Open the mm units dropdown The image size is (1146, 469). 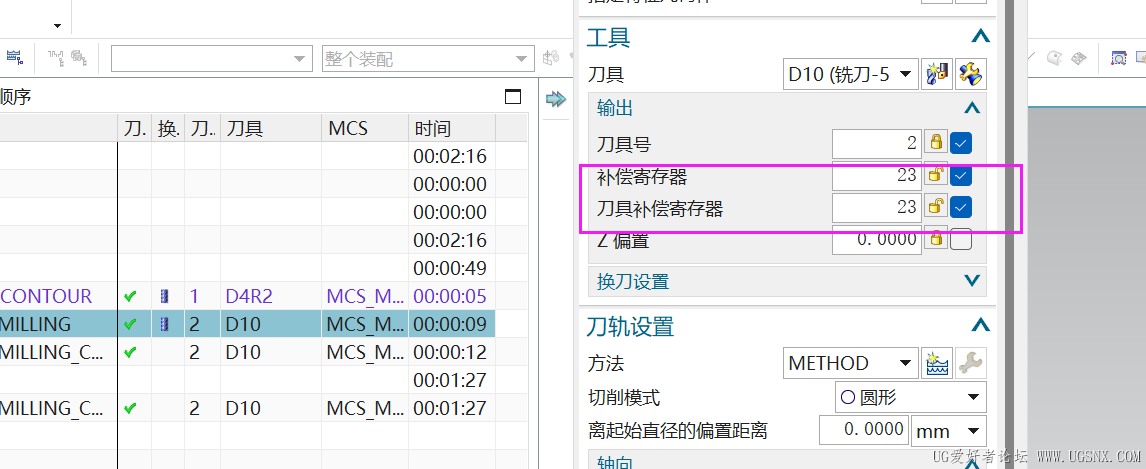[x=949, y=430]
